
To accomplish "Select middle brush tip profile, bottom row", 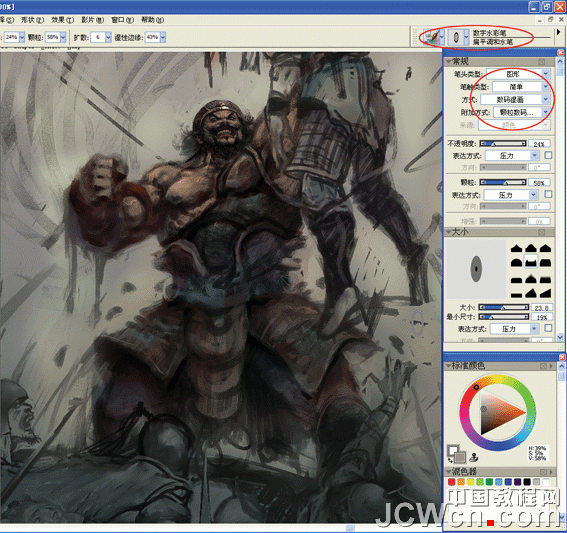I will [530, 293].
